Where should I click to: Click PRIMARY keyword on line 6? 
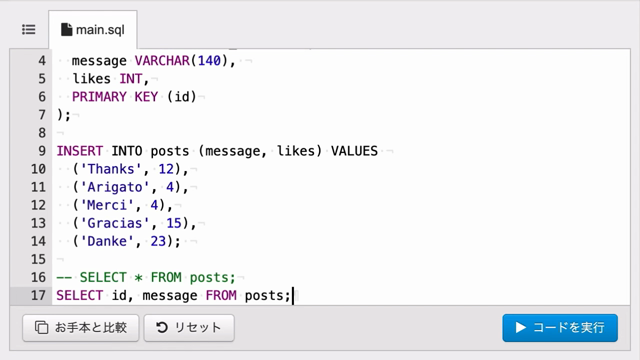tap(99, 97)
